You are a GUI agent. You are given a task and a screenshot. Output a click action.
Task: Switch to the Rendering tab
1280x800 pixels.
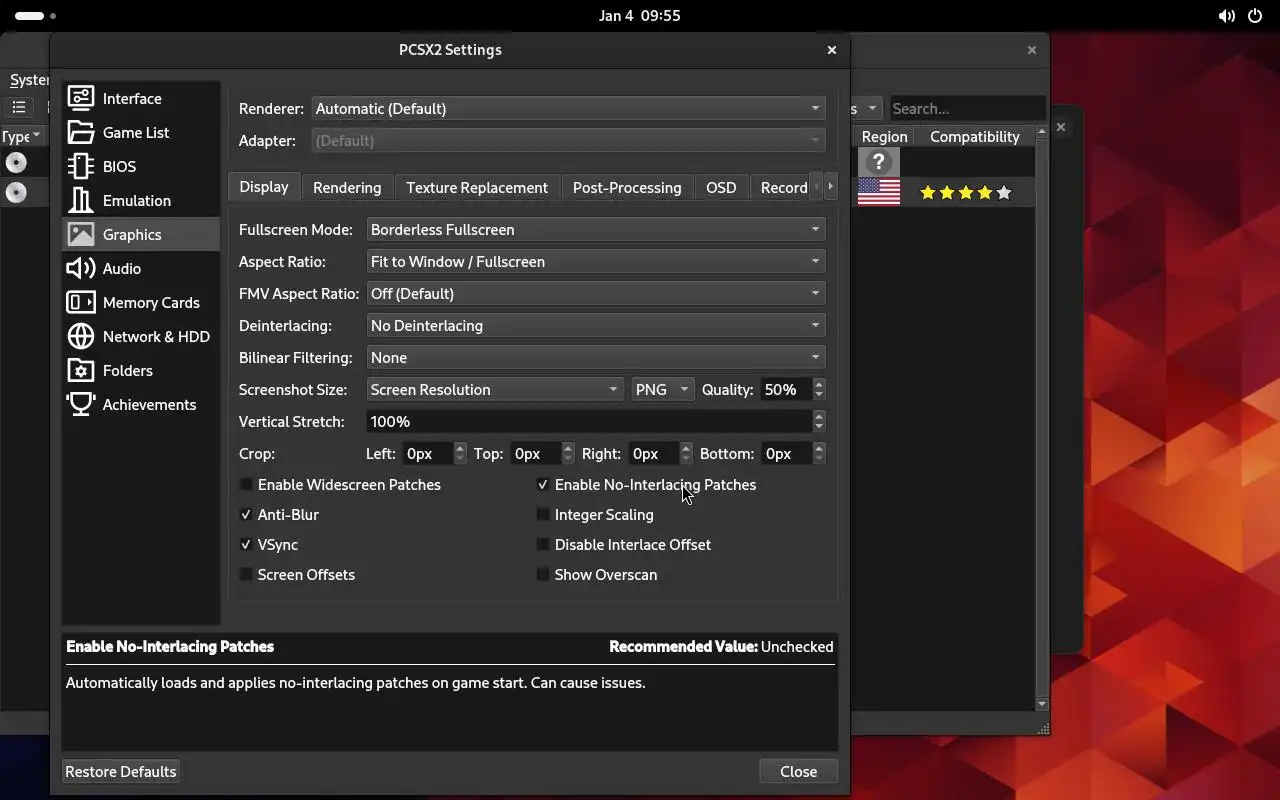[x=347, y=187]
